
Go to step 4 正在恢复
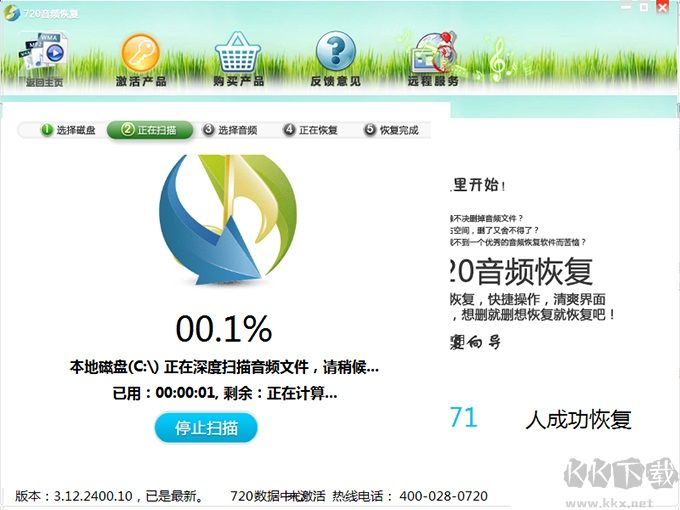pos(310,130)
